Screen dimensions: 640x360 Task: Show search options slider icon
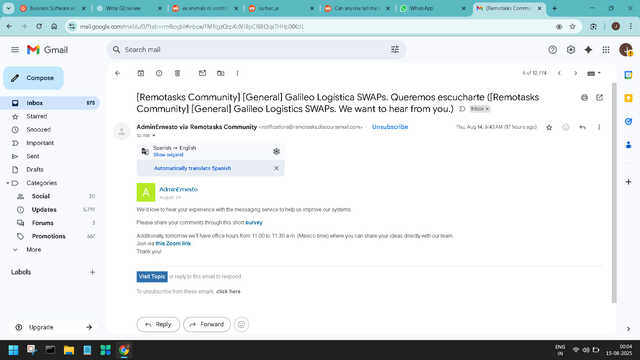(x=395, y=49)
